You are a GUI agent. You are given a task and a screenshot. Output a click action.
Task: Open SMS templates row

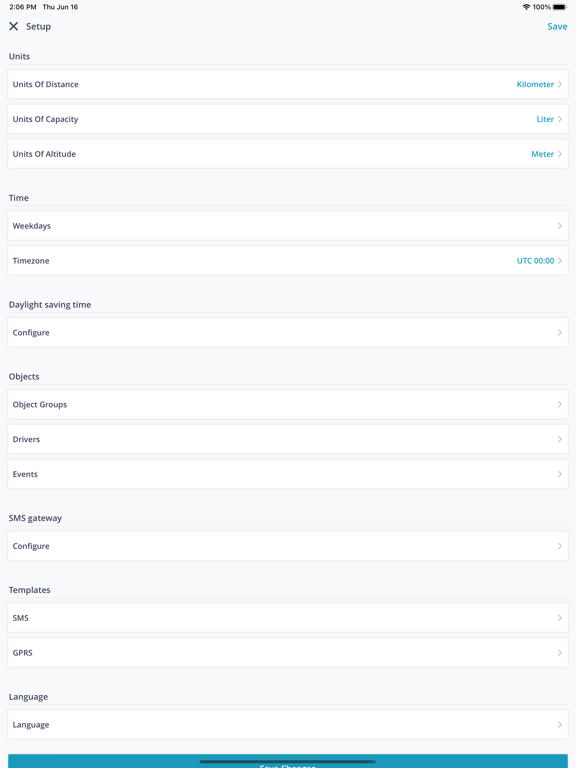point(288,618)
